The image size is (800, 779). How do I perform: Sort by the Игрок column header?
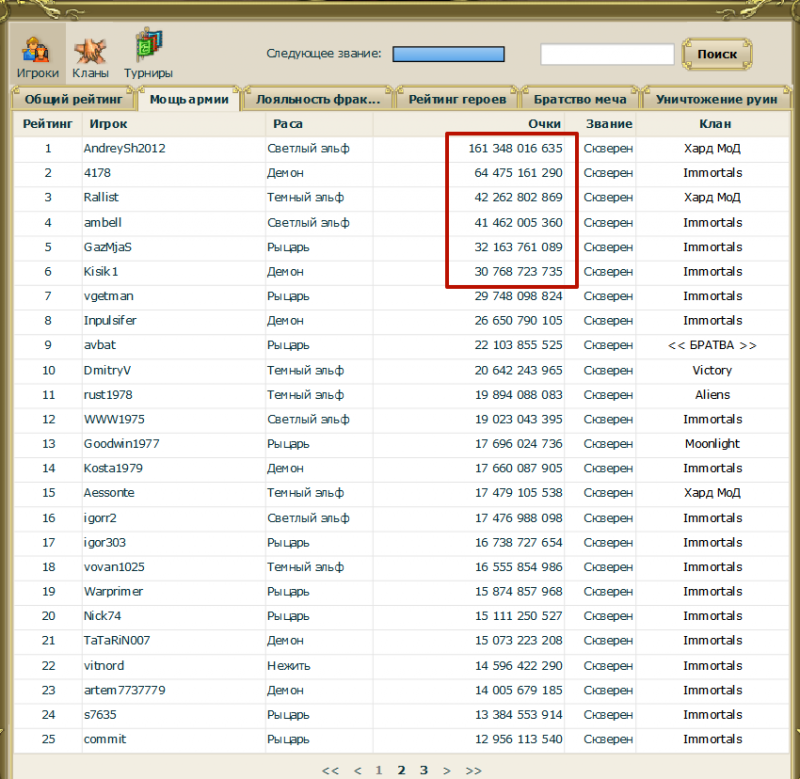(x=108, y=124)
